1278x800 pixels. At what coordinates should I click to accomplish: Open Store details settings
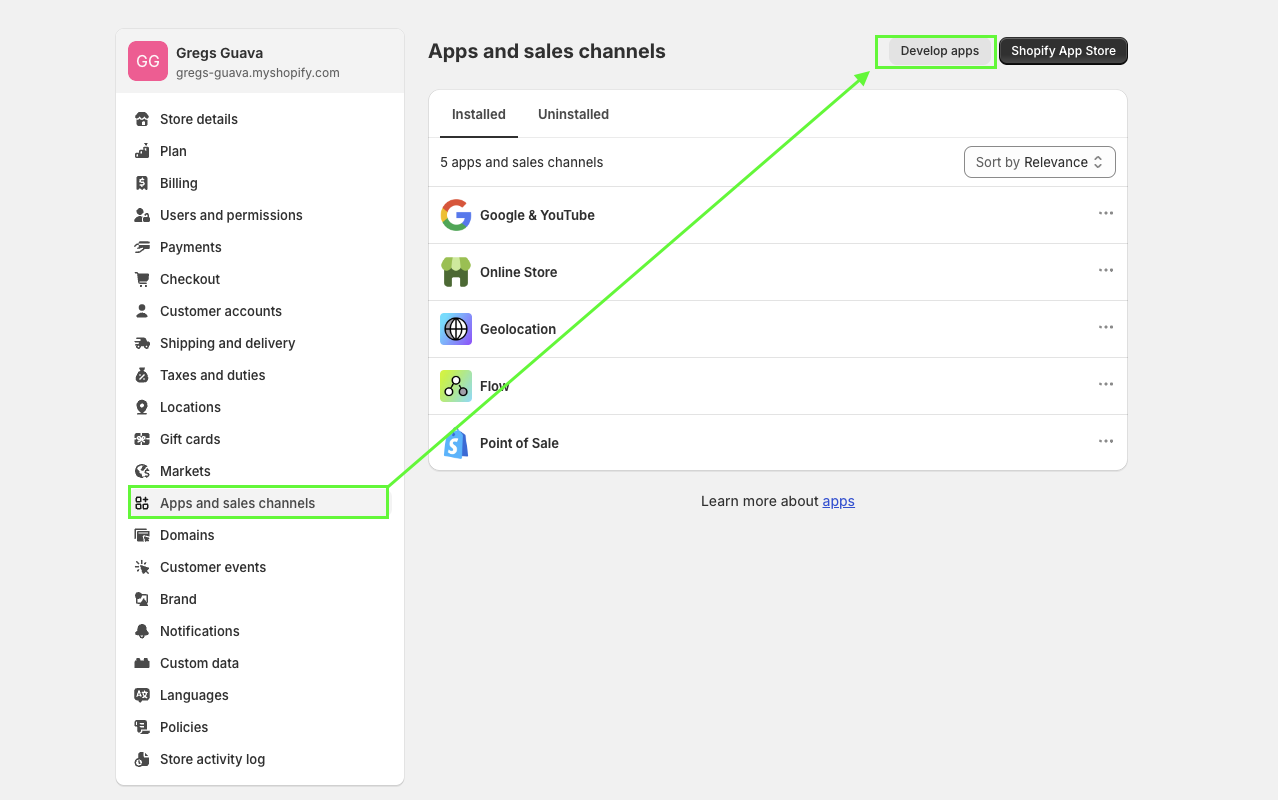[x=260, y=119]
